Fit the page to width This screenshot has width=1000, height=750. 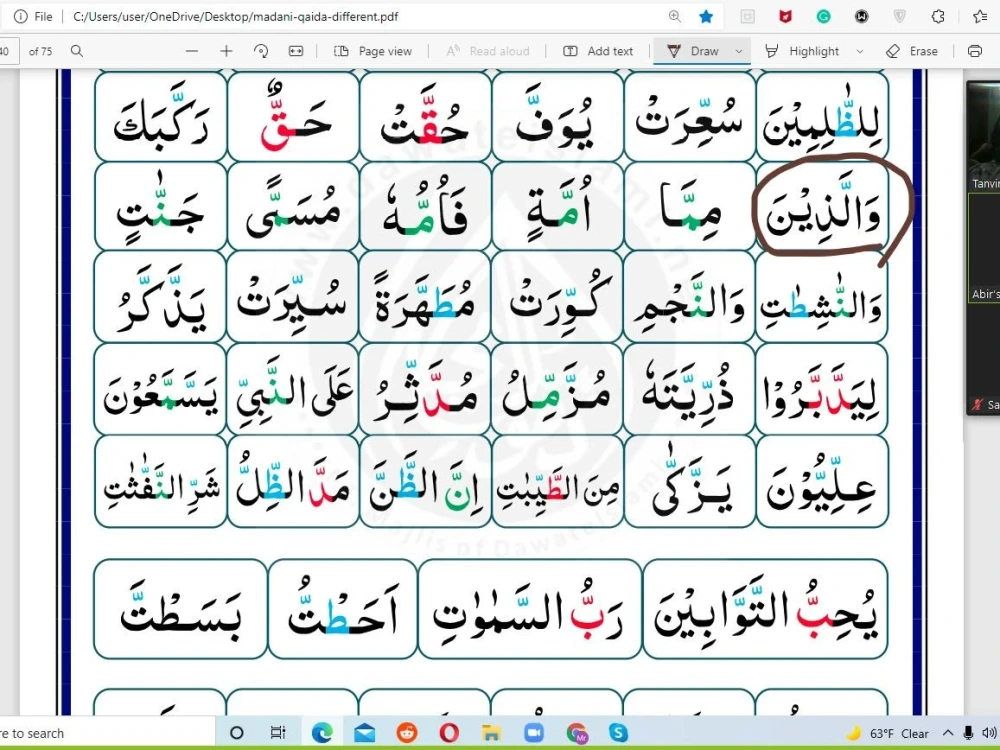click(294, 51)
